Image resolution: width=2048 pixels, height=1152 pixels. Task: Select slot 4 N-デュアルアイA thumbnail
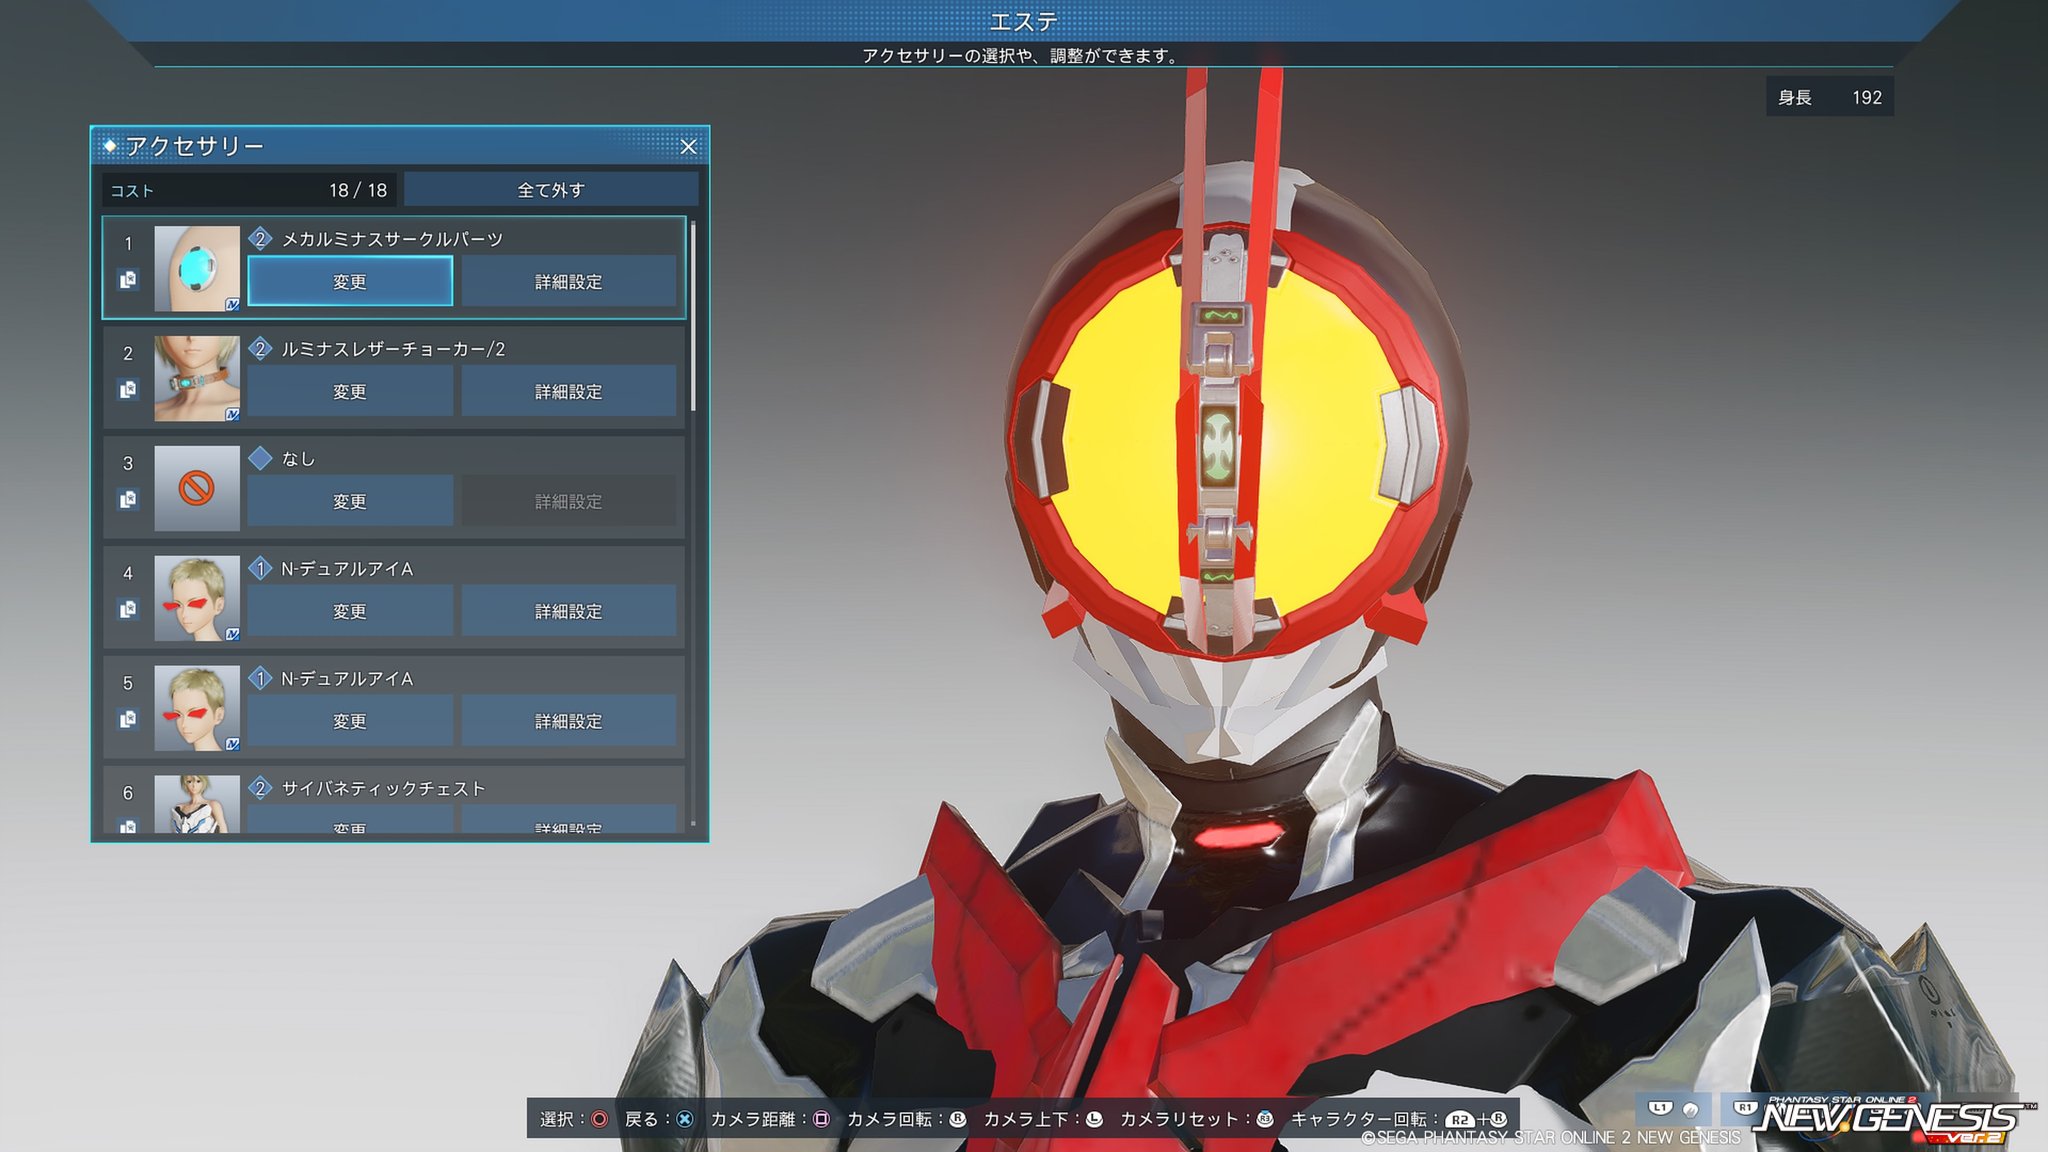tap(197, 598)
